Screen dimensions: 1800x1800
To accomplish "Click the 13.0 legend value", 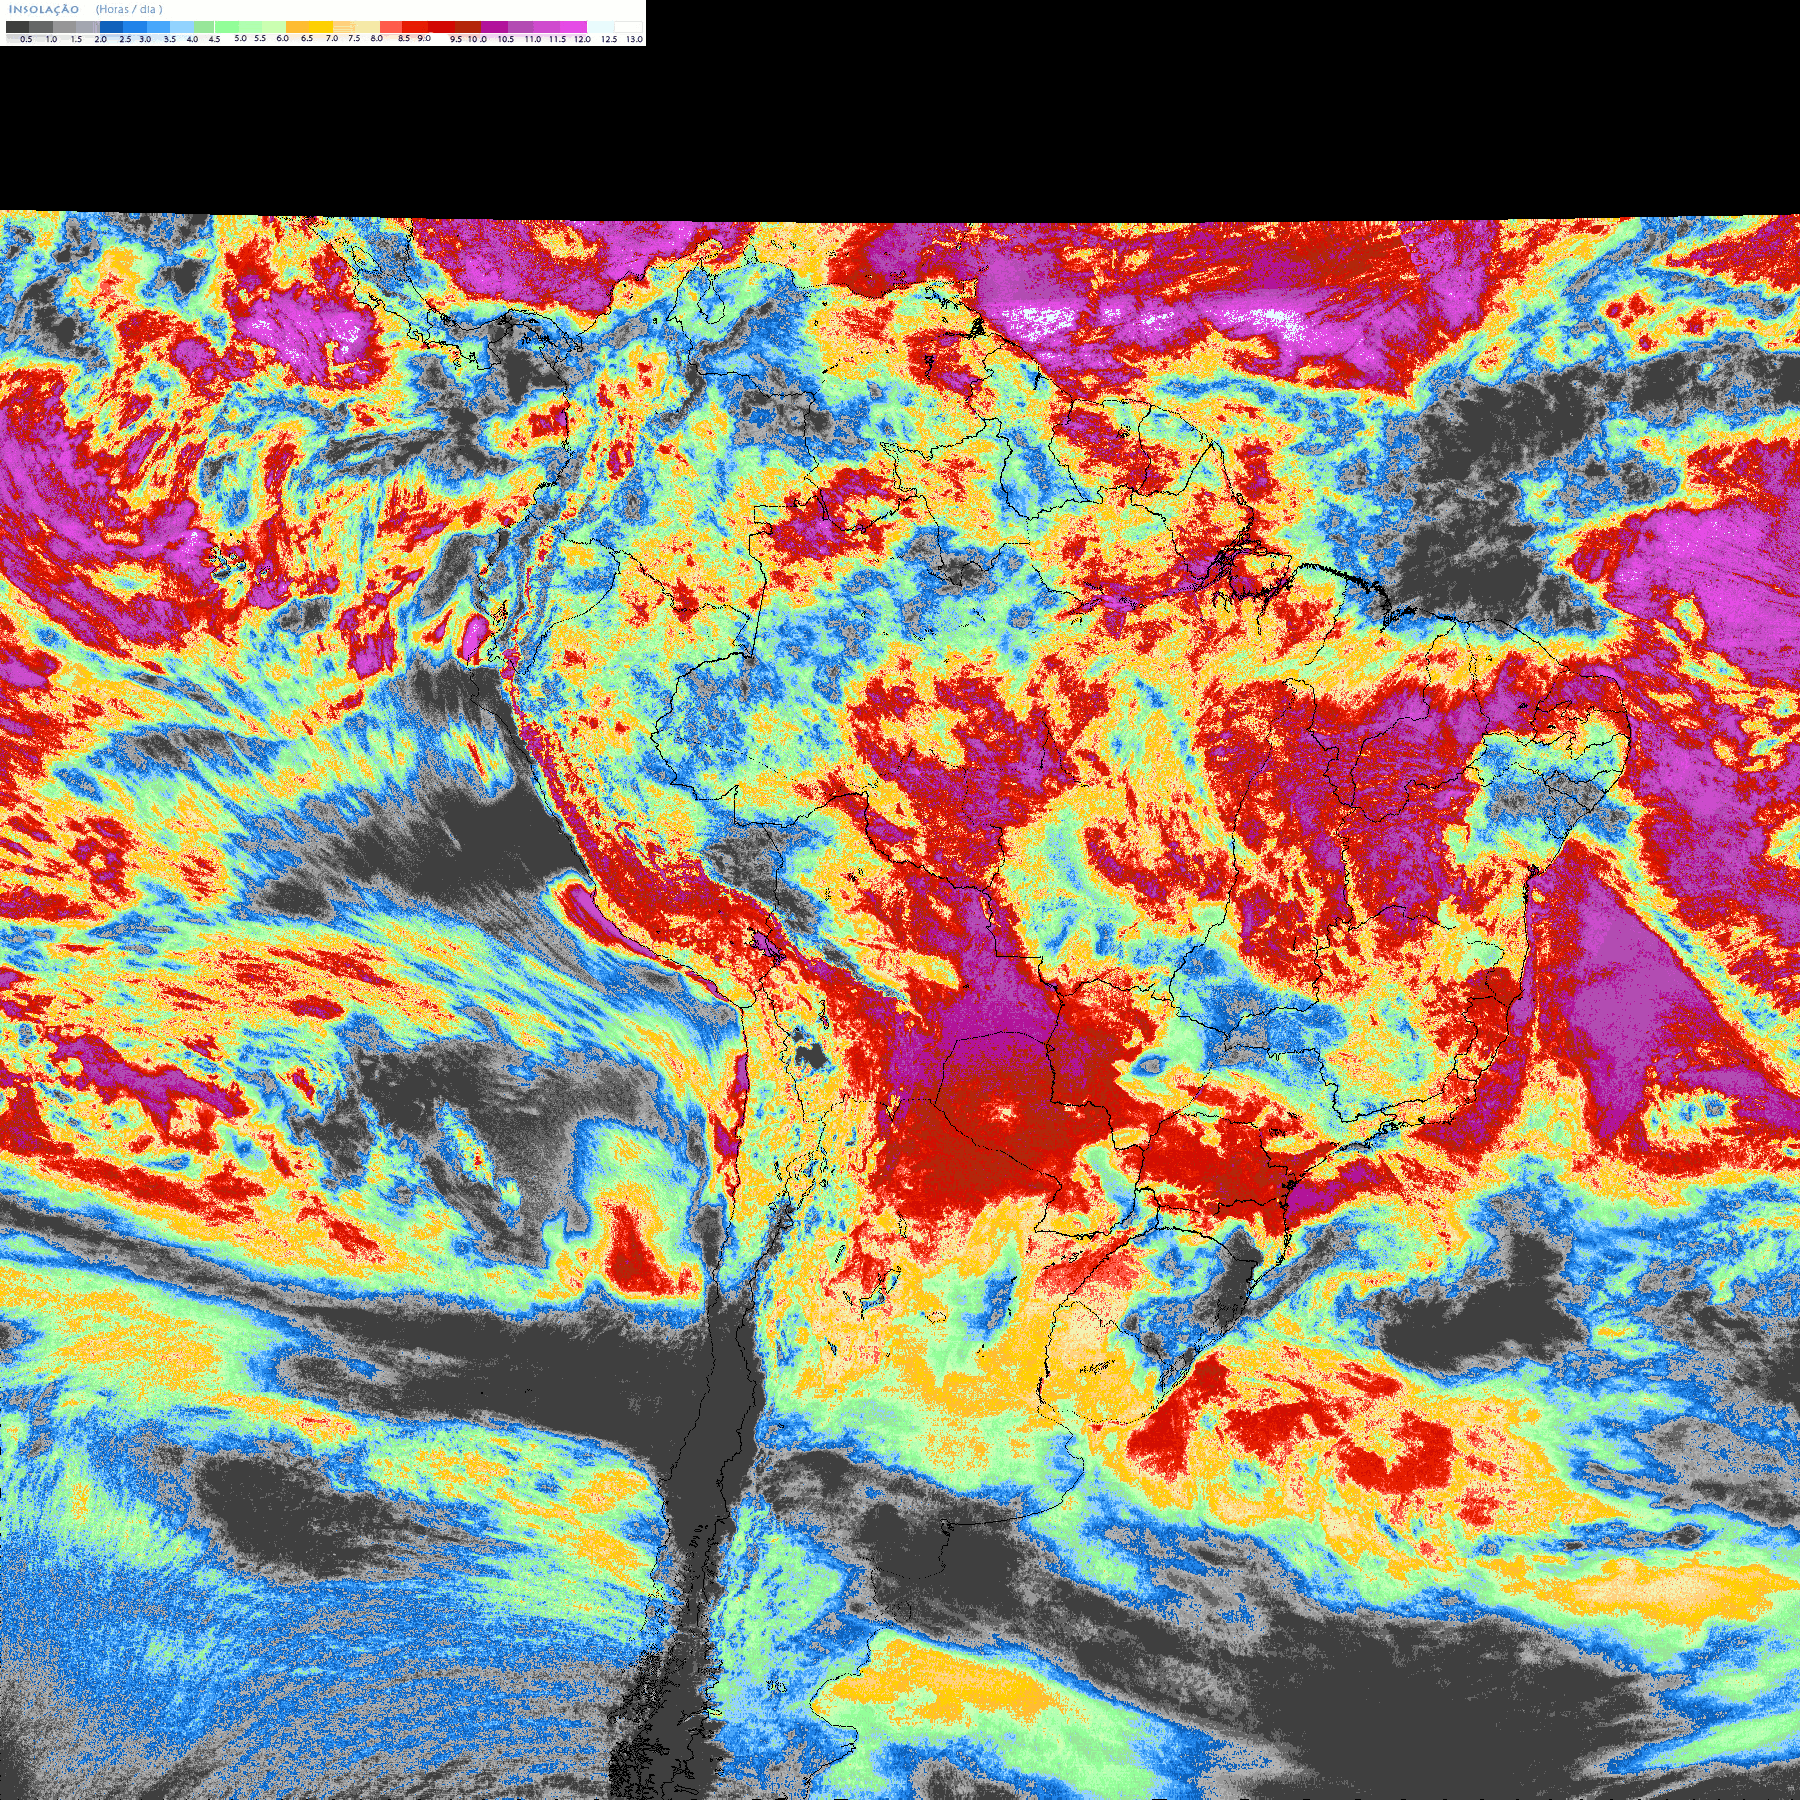I will 634,39.
